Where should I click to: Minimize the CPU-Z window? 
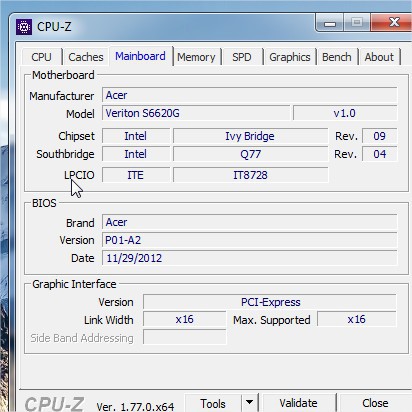click(x=330, y=23)
